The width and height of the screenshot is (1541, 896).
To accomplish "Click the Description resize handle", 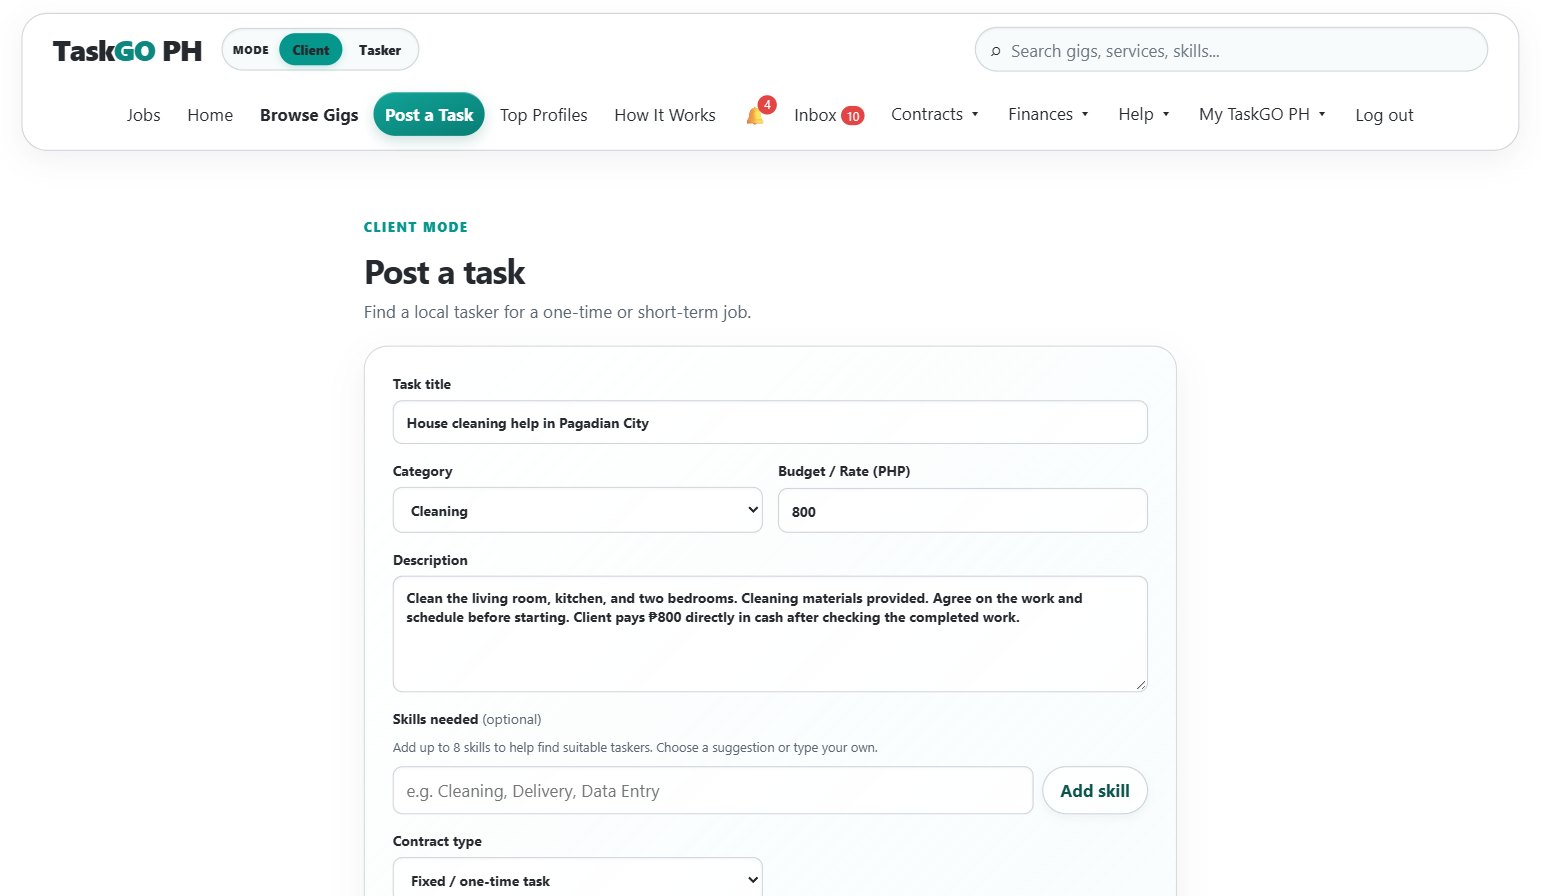I will [1141, 685].
